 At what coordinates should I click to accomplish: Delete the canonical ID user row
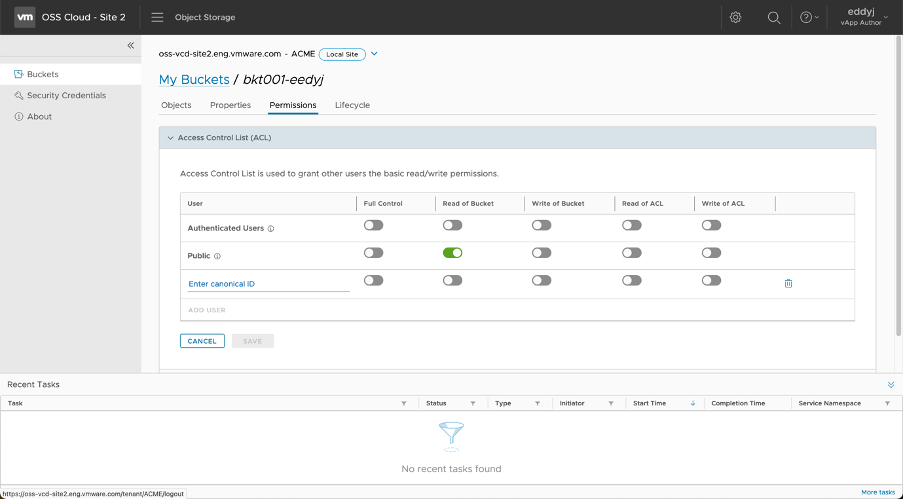(x=788, y=283)
